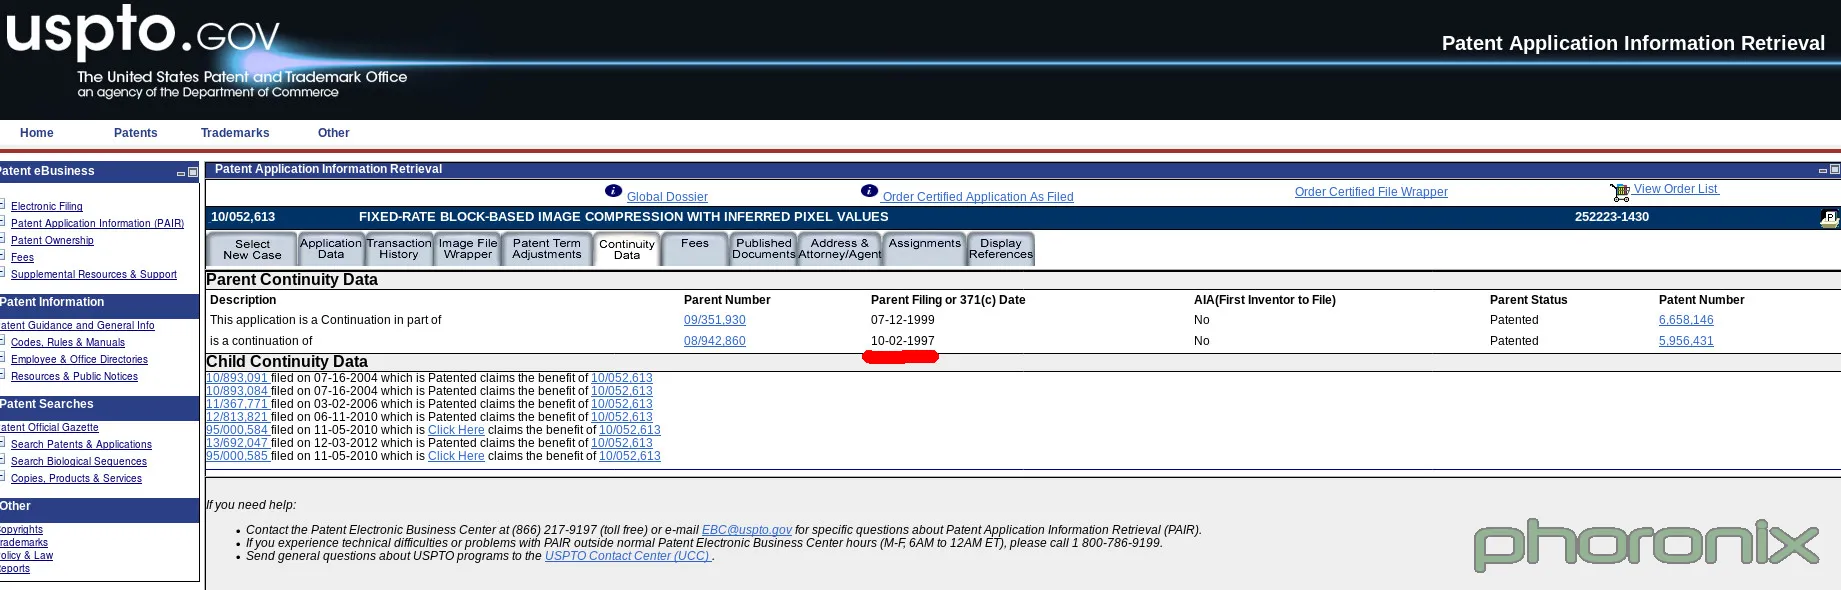Screen dimensions: 1841x590
Task: Click Here link in 95/000,585 row
Action: pos(456,456)
